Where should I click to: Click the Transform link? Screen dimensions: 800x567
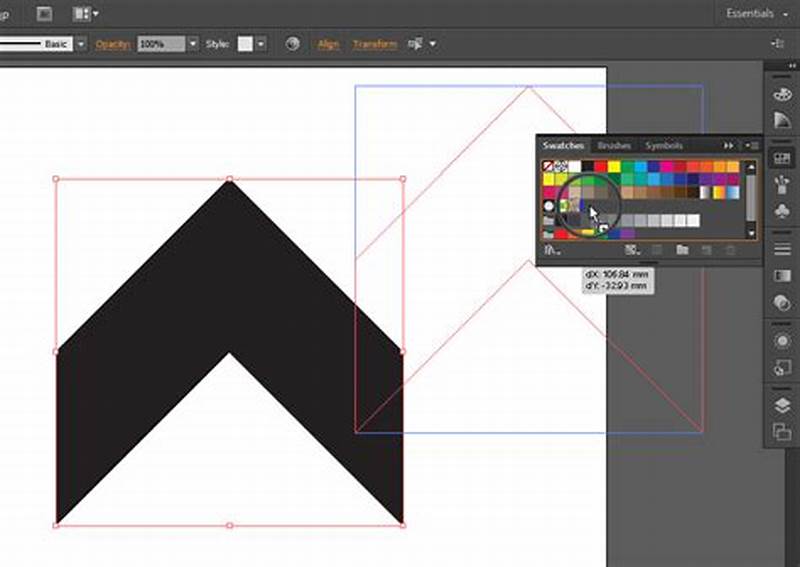point(375,44)
